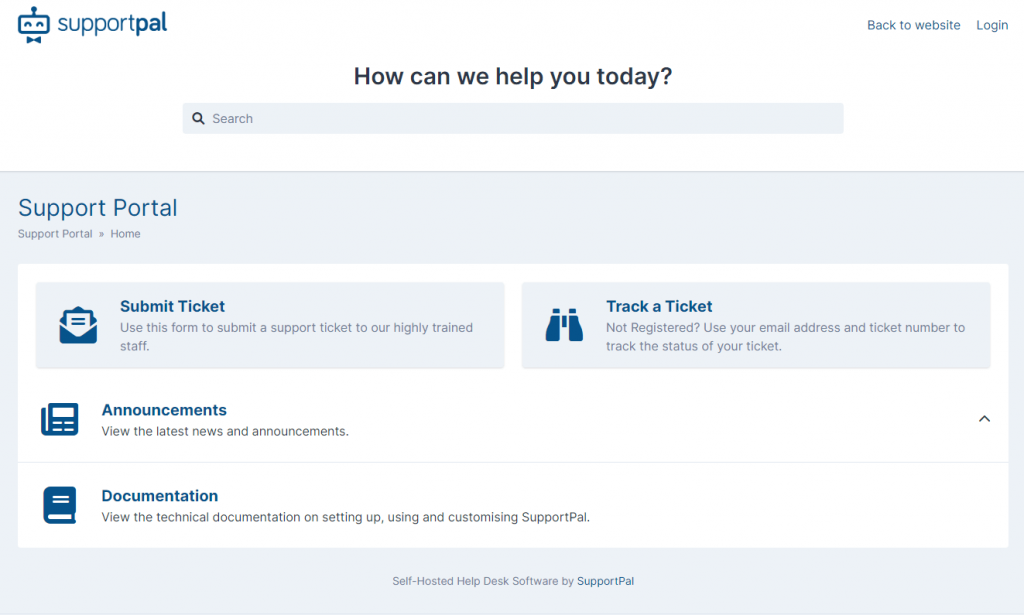Go to Back to website link

pyautogui.click(x=914, y=25)
